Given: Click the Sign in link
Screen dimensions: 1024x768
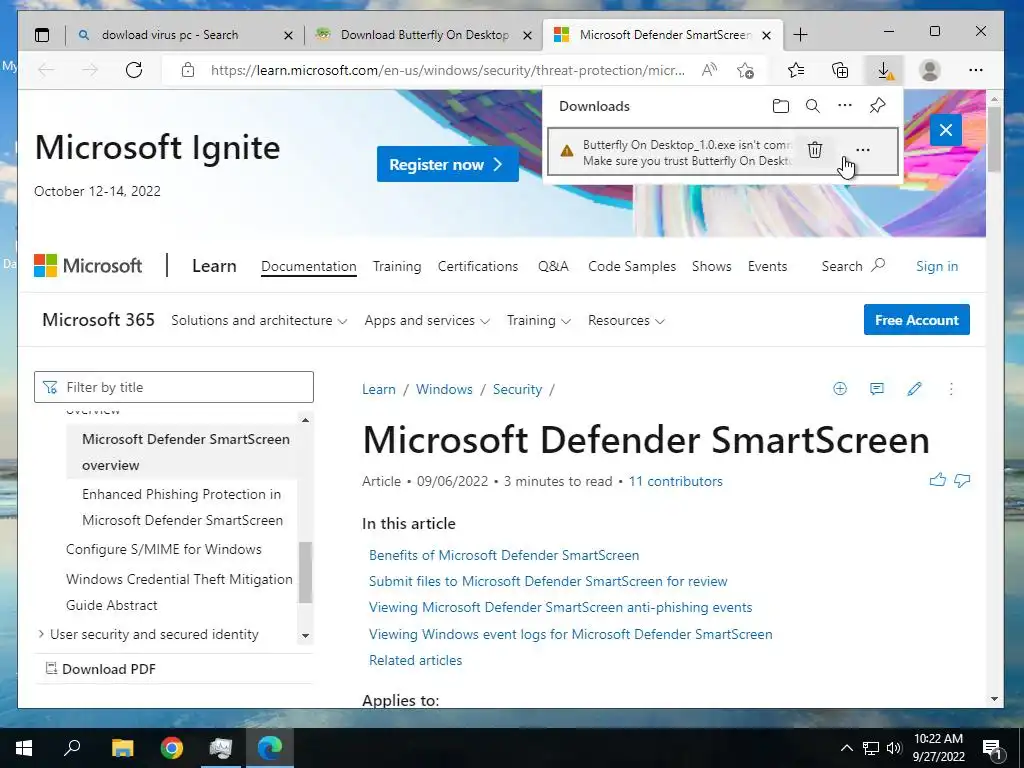Looking at the screenshot, I should (936, 266).
